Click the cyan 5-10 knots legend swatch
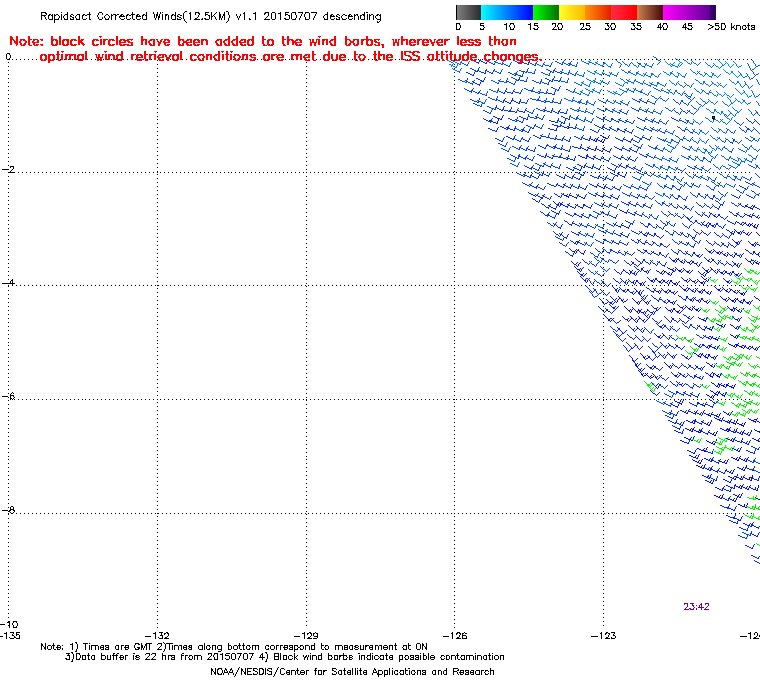This screenshot has height=688, width=760. 494,12
